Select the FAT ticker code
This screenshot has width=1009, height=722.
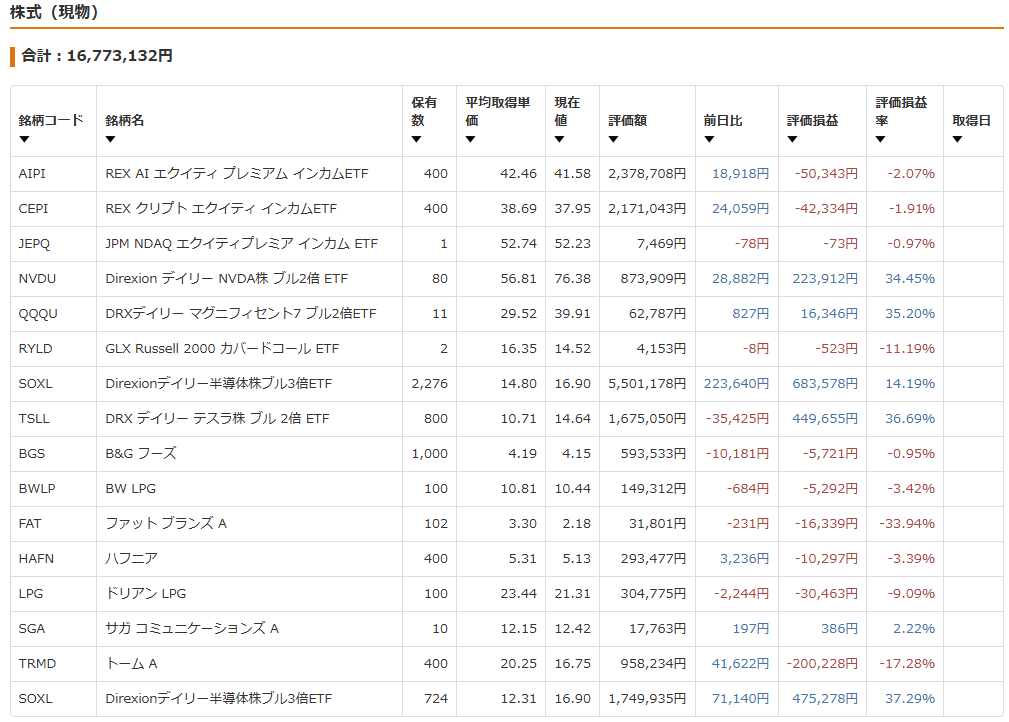point(30,523)
